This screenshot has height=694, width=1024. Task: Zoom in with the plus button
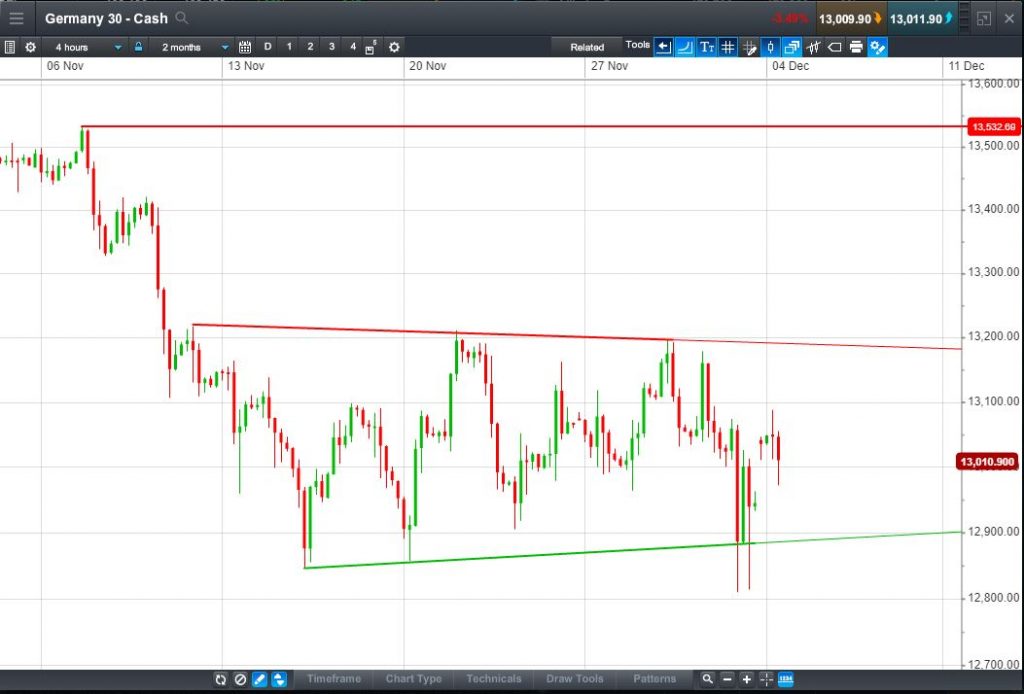[746, 679]
